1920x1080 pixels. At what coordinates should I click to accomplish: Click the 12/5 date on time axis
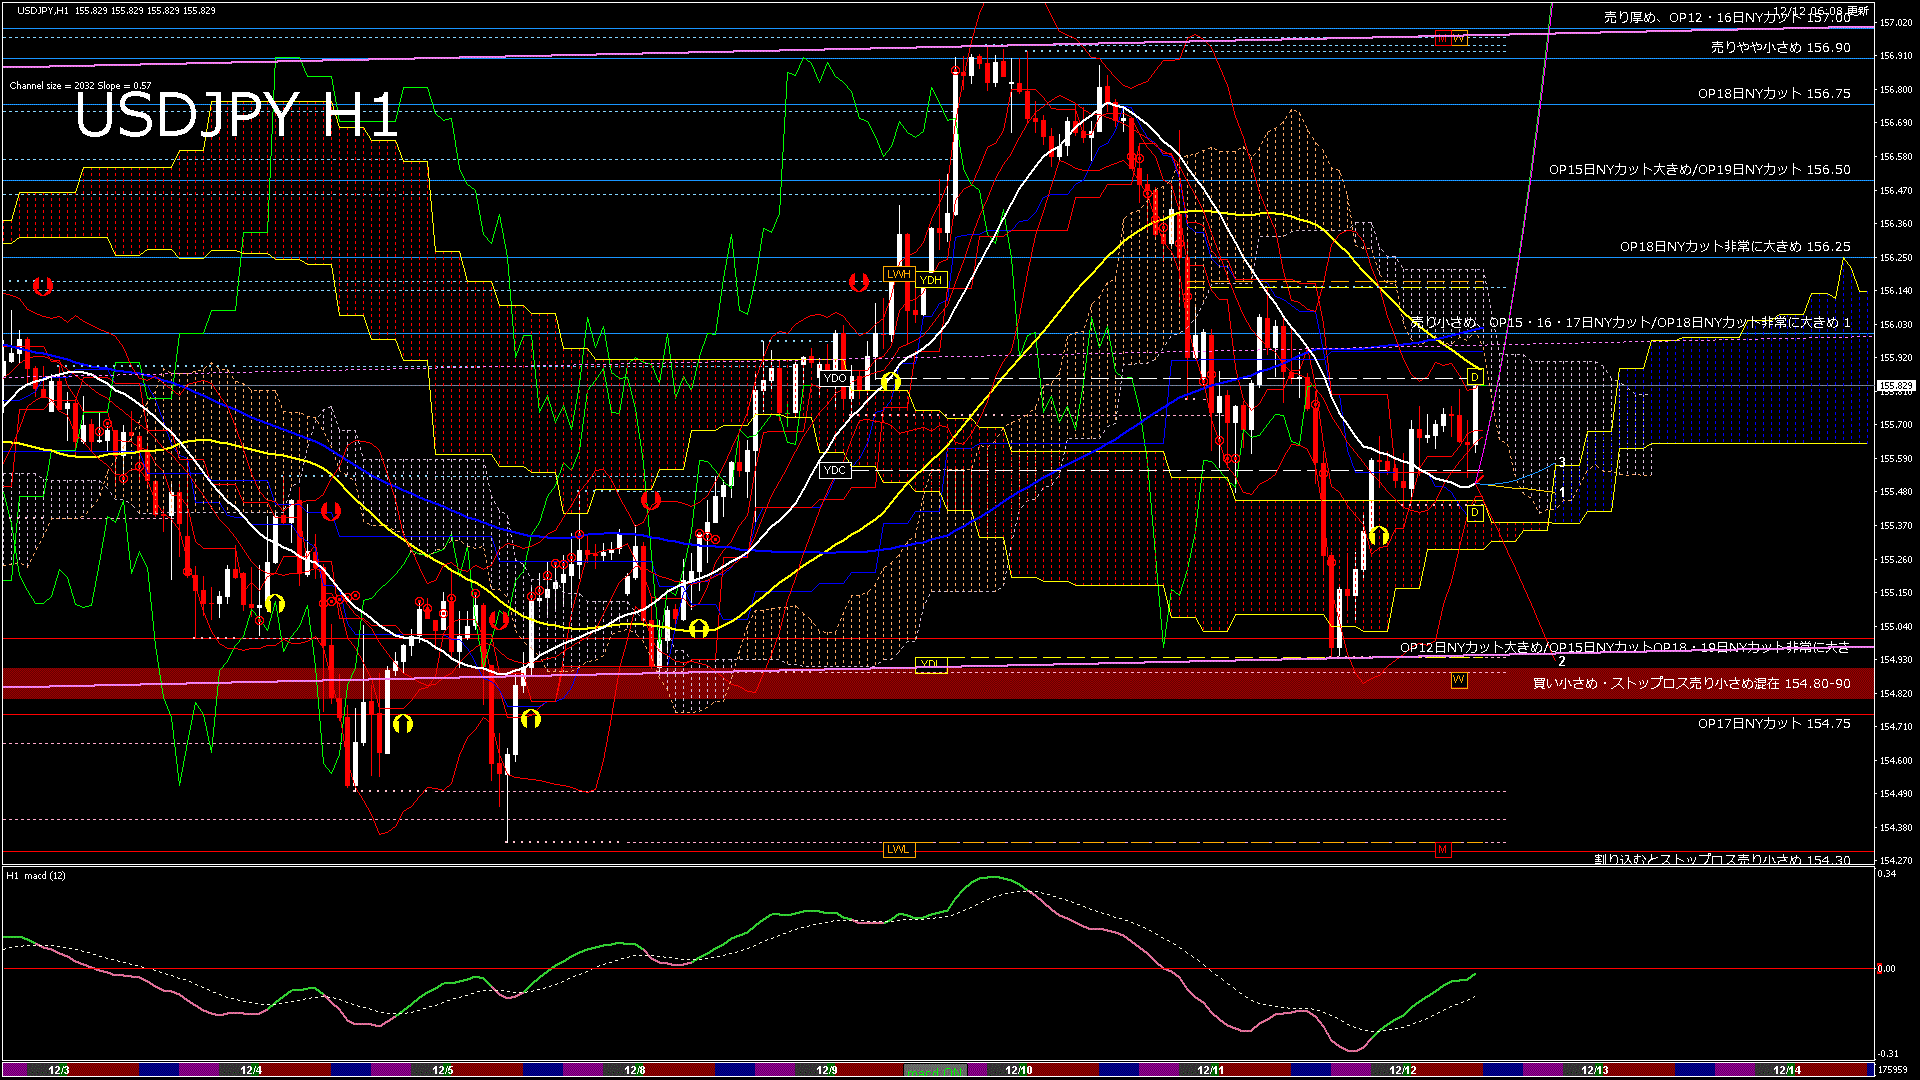point(442,1070)
